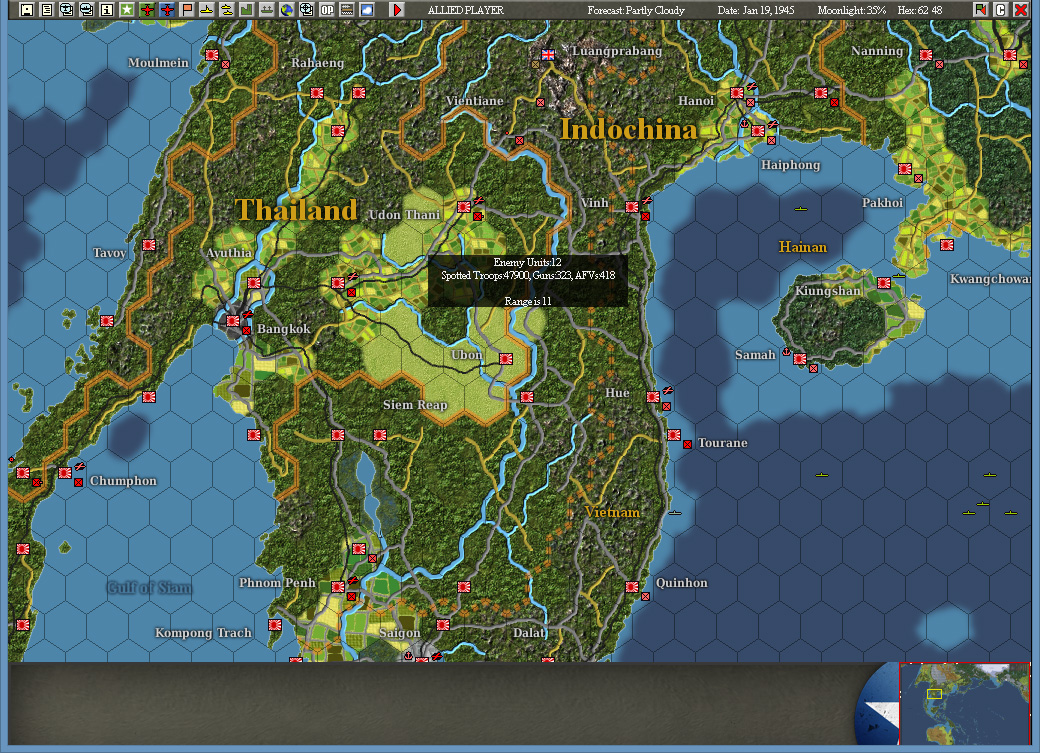Select the Japanese base marker at Hanoi

coord(737,93)
